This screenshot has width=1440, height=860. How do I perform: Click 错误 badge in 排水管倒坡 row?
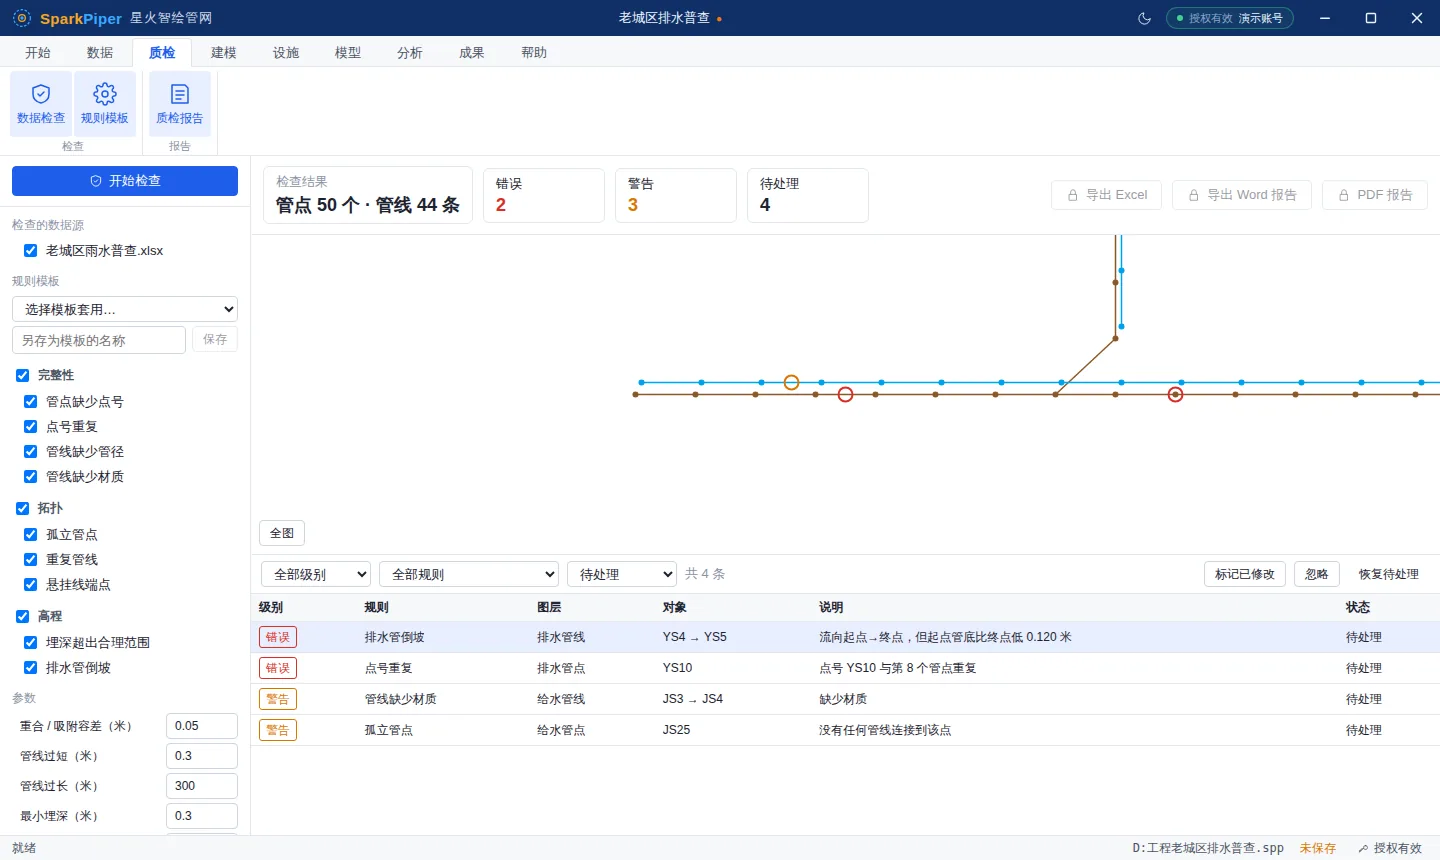[x=278, y=637]
